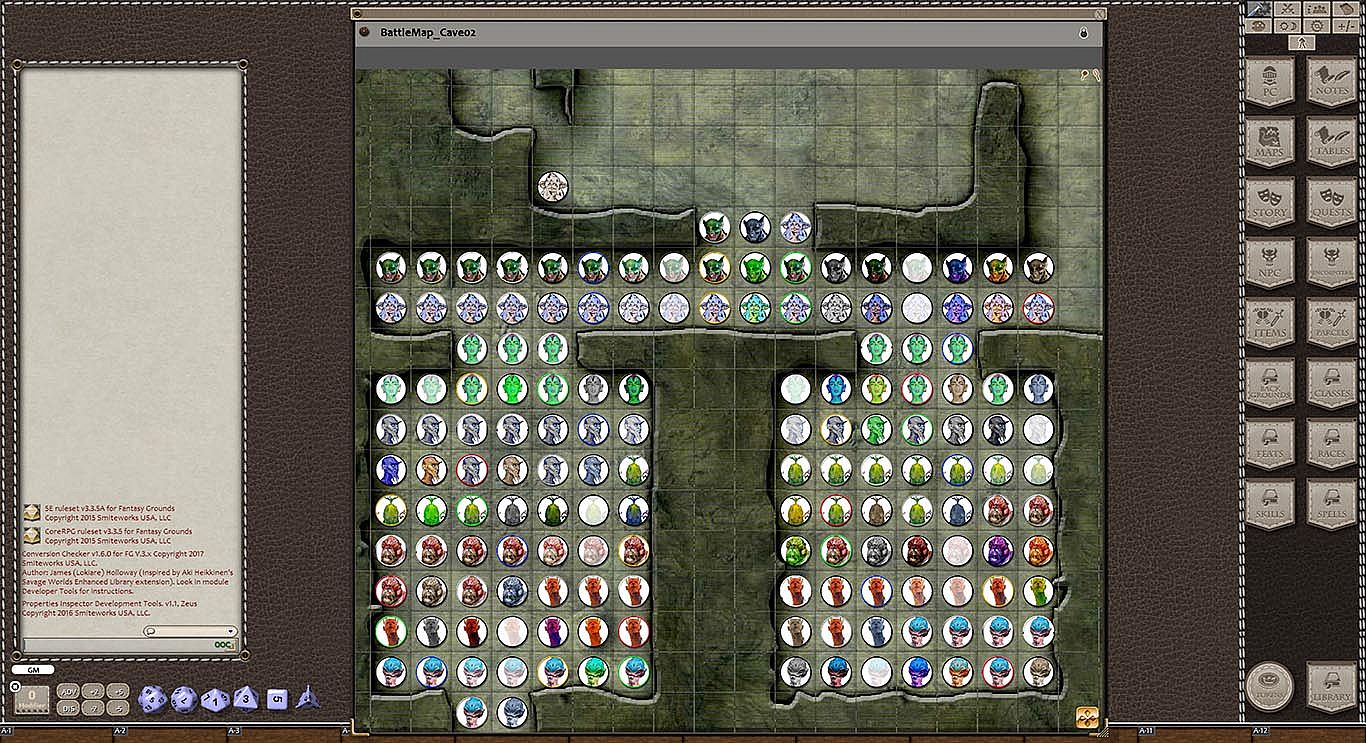Viewport: 1366px width, 743px height.
Task: Open the PC characters tab
Action: point(1270,82)
